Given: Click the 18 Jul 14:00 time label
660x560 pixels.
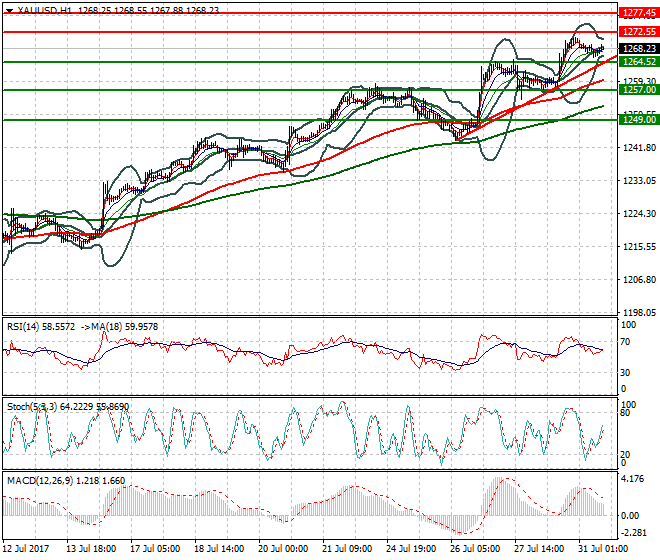Looking at the screenshot, I should [219, 549].
